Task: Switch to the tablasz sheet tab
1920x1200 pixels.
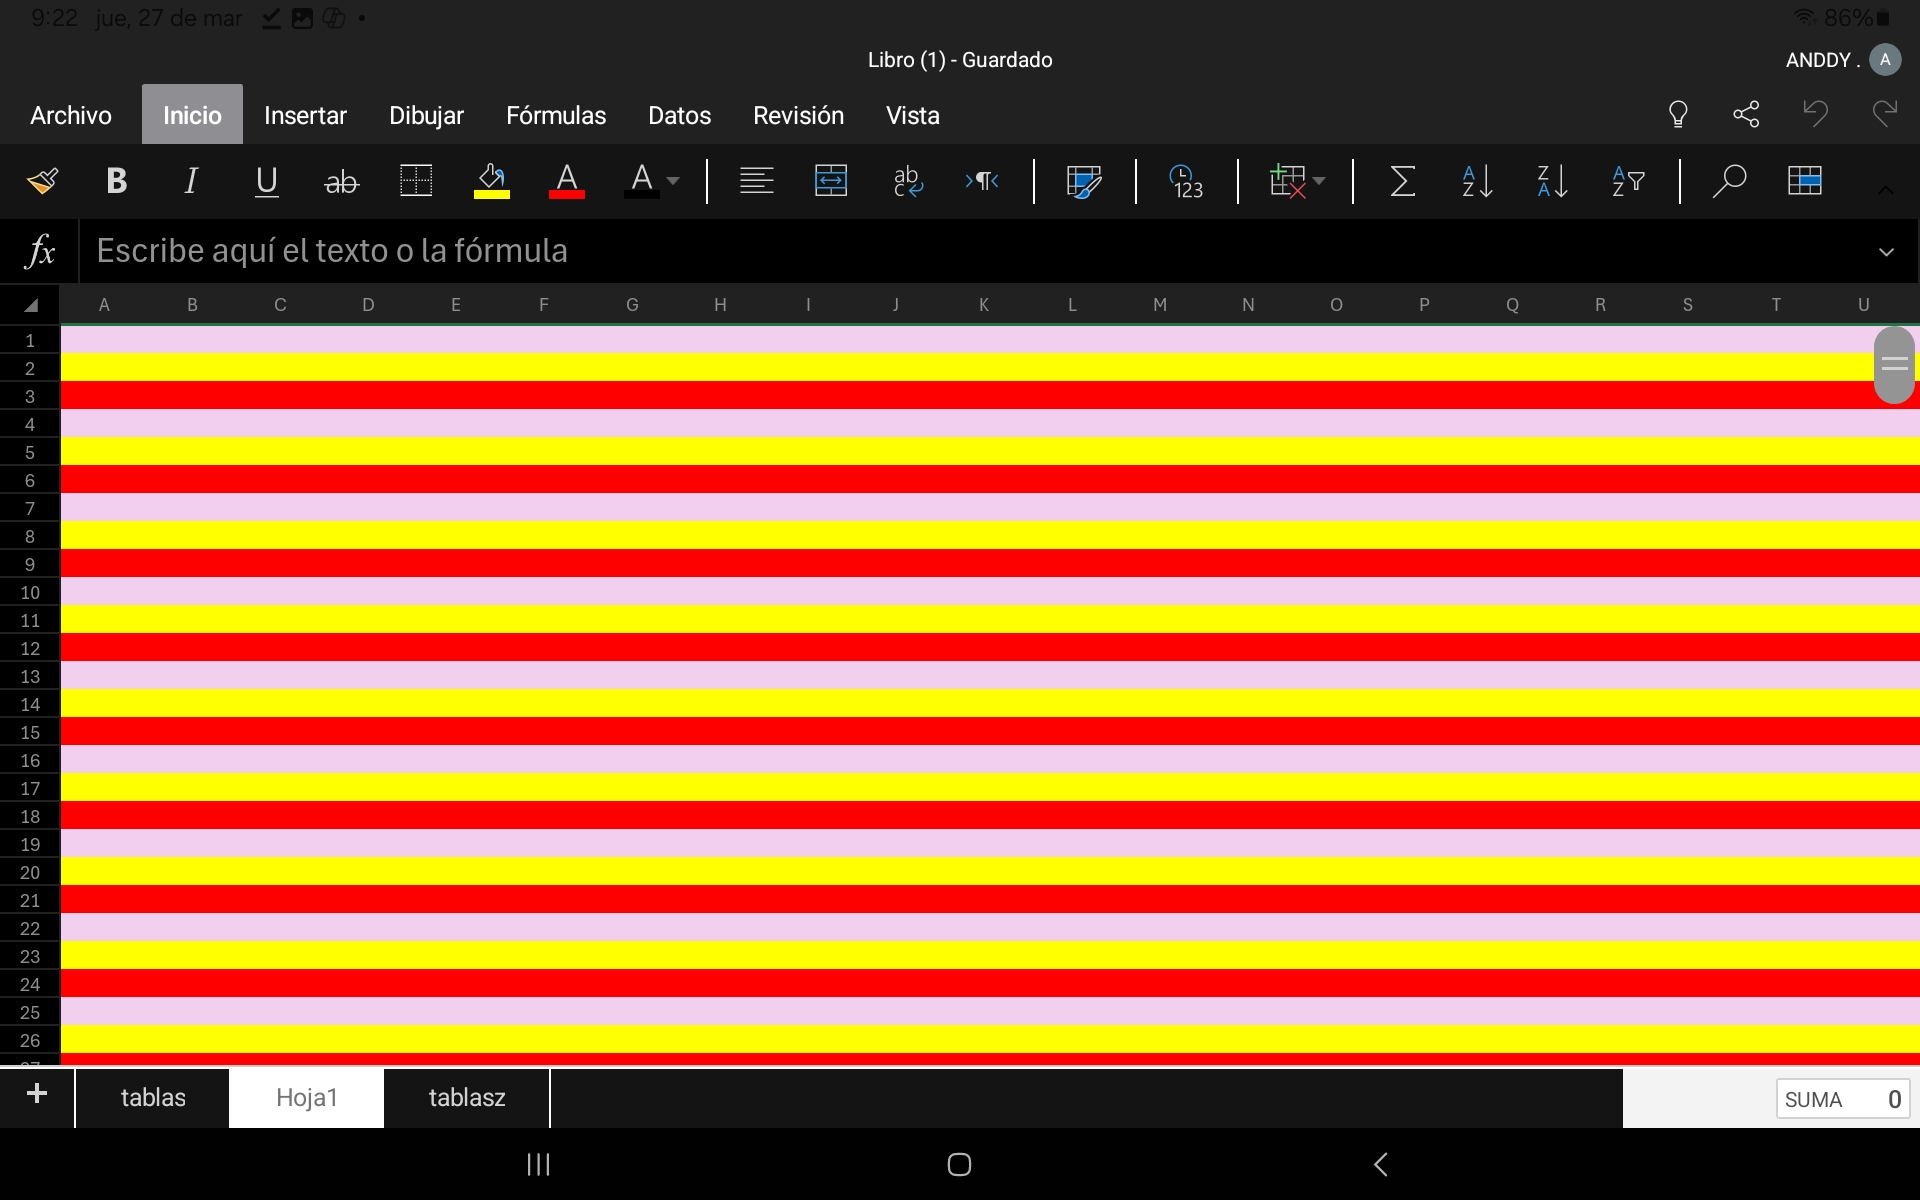Action: click(467, 1097)
